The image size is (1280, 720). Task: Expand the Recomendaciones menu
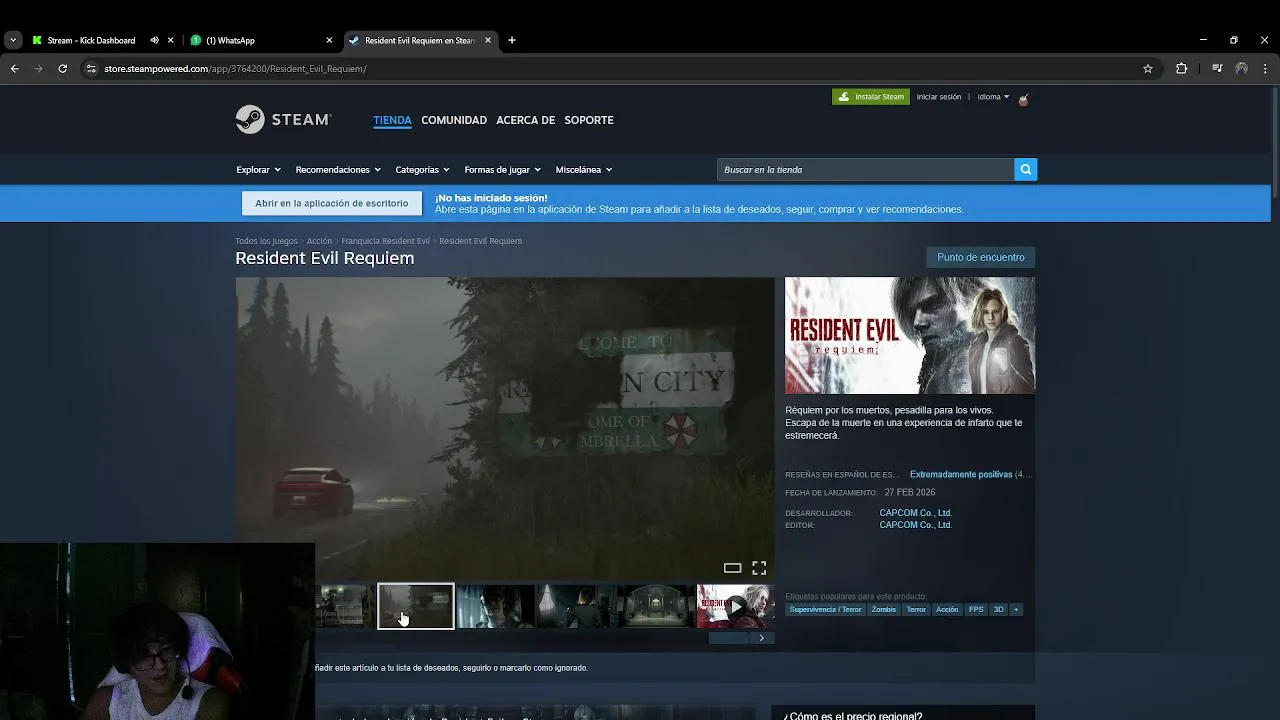point(337,170)
